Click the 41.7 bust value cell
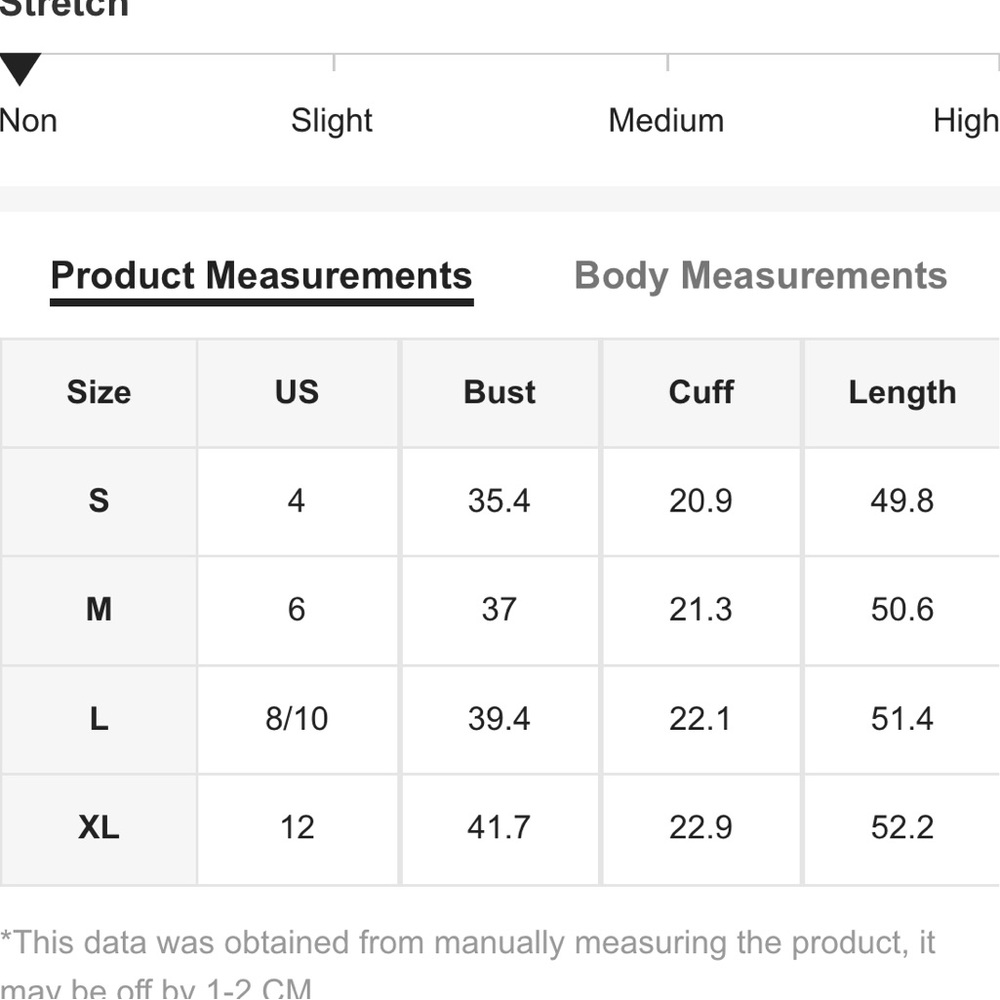The image size is (1000, 1000). tap(499, 827)
